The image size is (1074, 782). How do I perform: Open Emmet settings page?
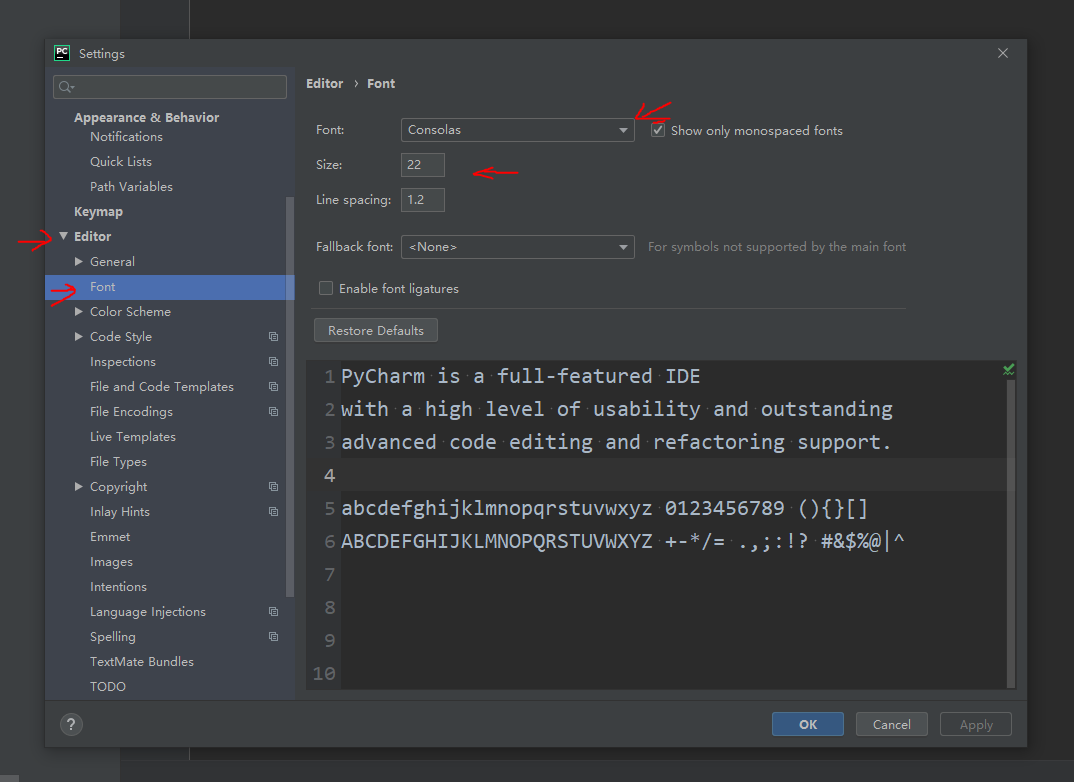point(110,537)
